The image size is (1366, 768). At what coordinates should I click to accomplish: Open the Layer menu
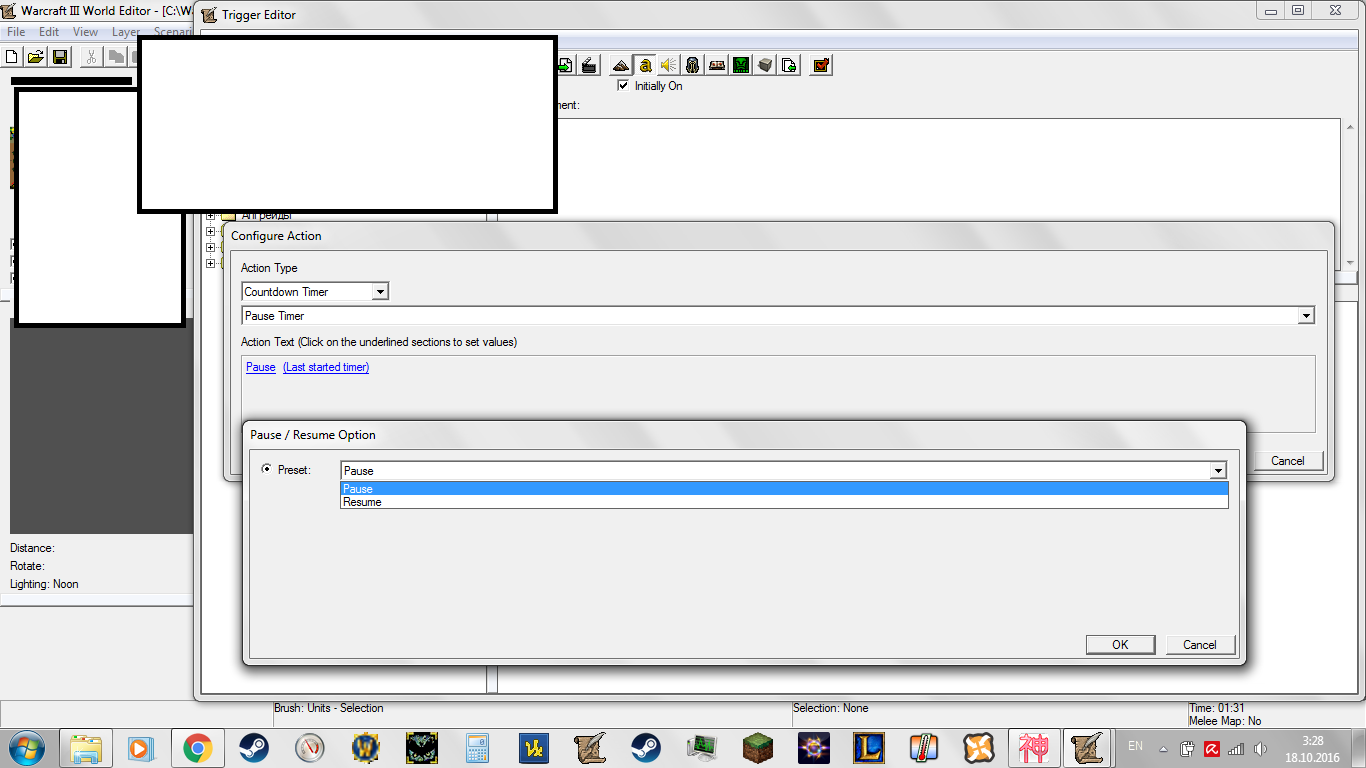pyautogui.click(x=125, y=32)
